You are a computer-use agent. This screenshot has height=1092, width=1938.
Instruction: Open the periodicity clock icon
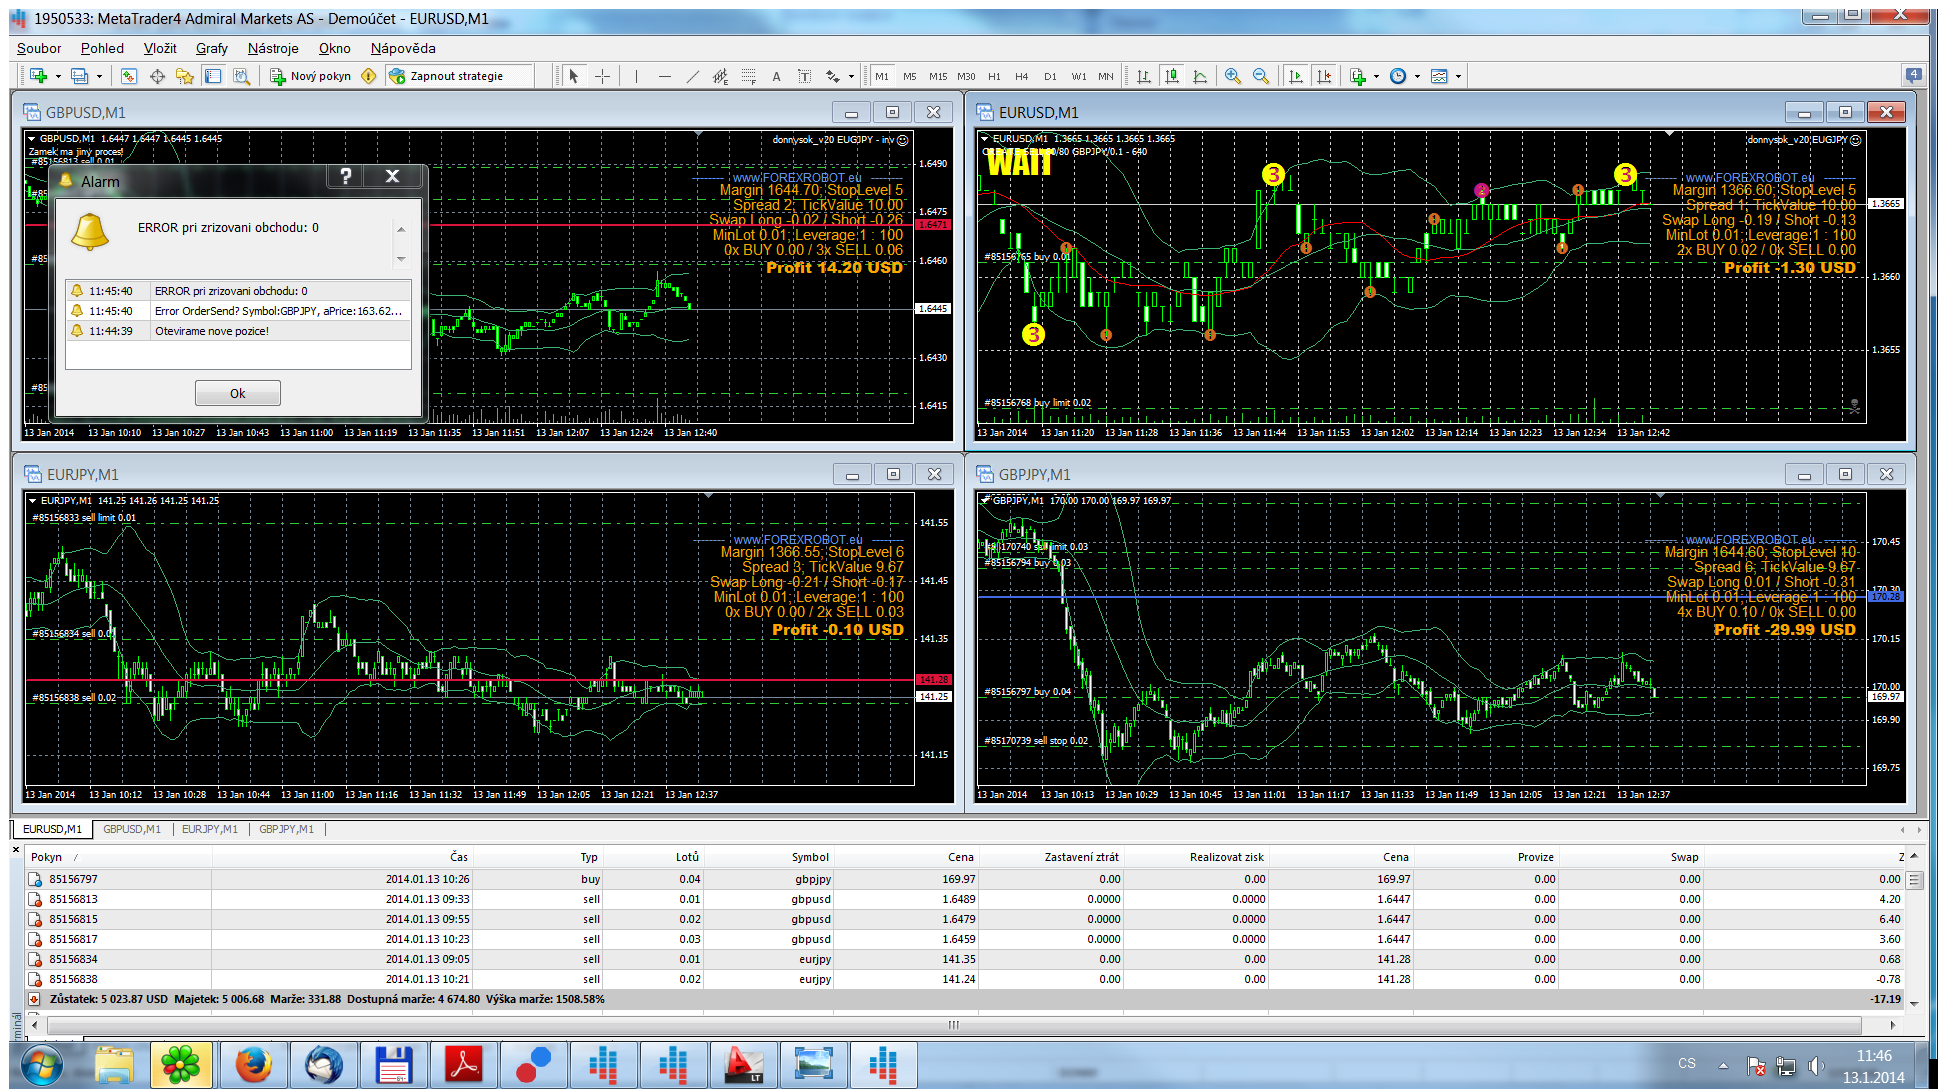1398,76
